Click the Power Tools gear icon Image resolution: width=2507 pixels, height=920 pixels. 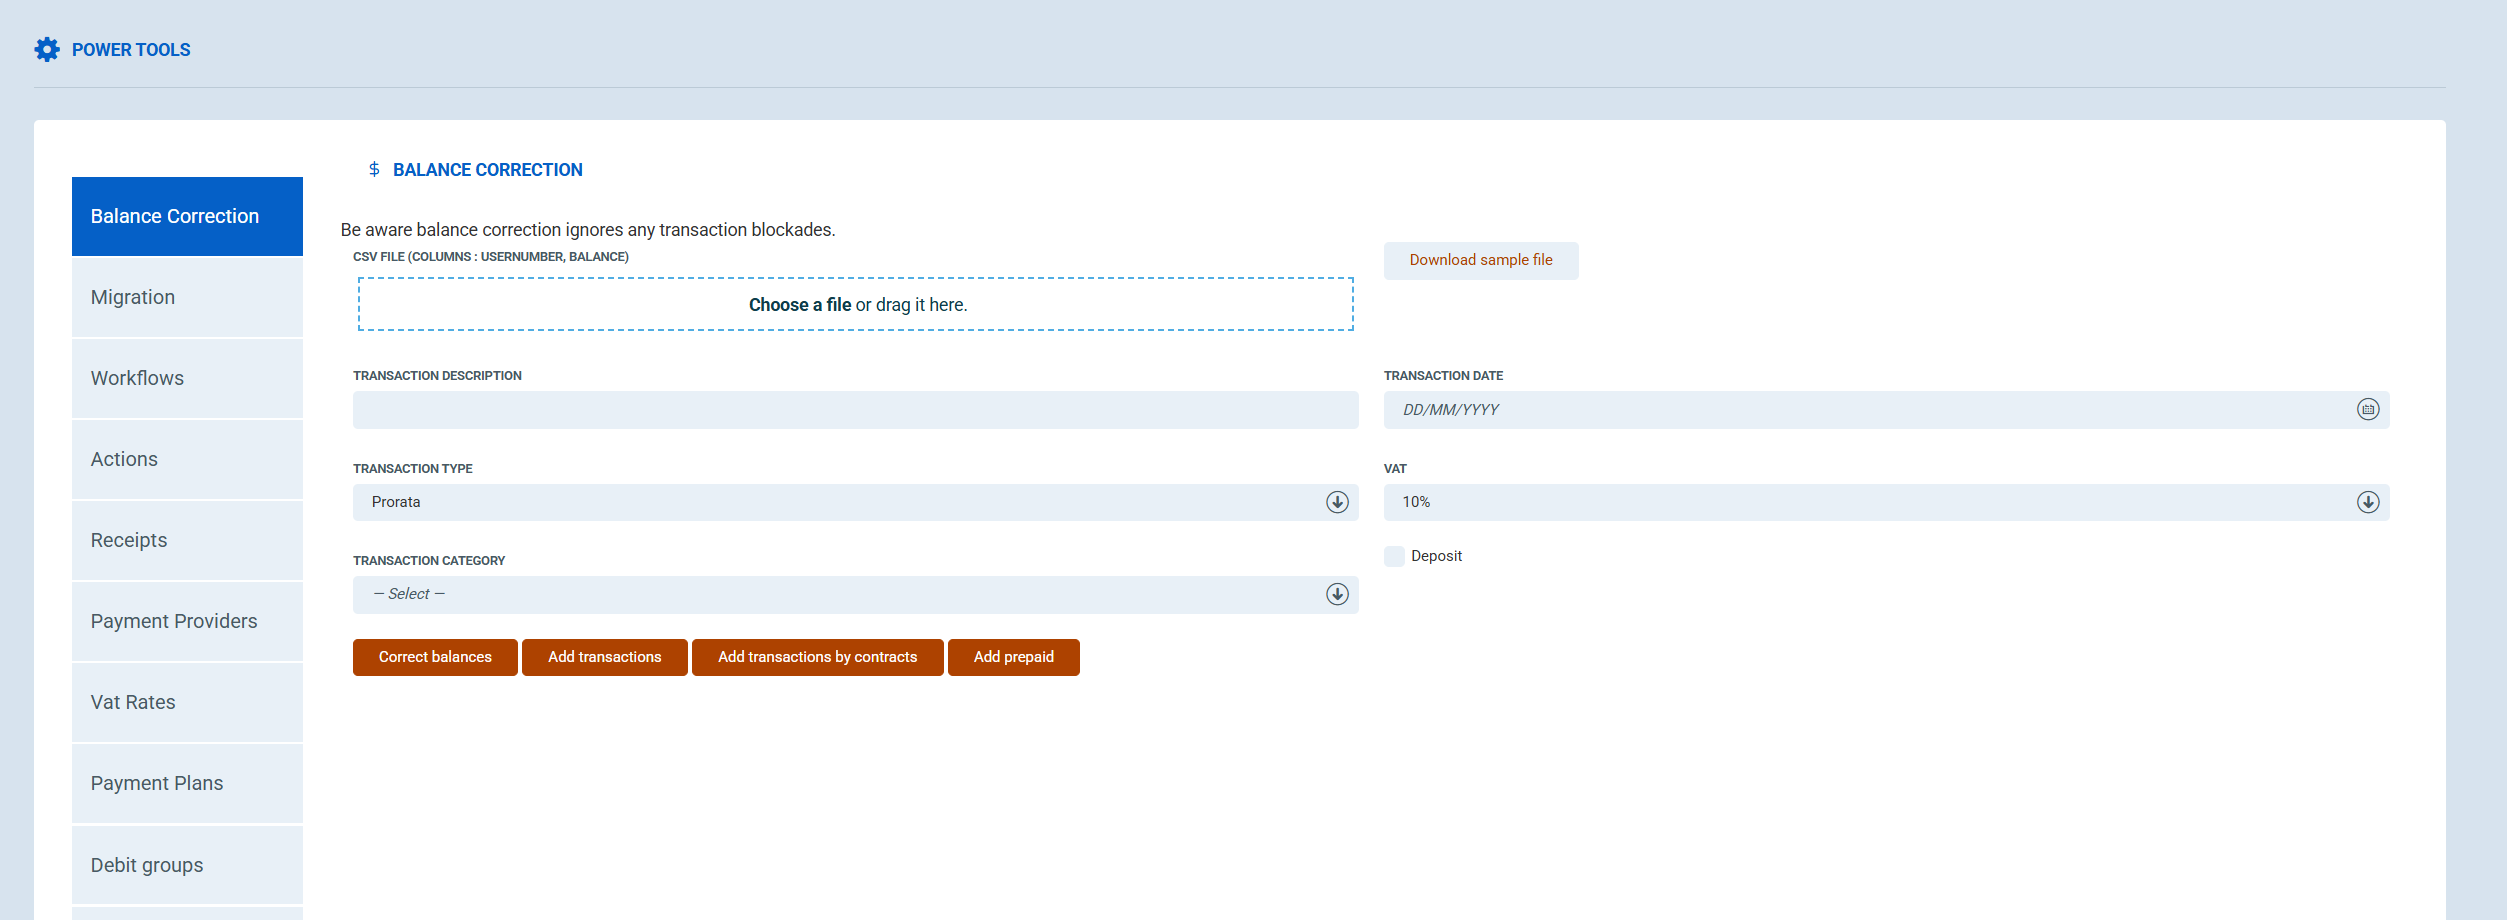(x=47, y=50)
